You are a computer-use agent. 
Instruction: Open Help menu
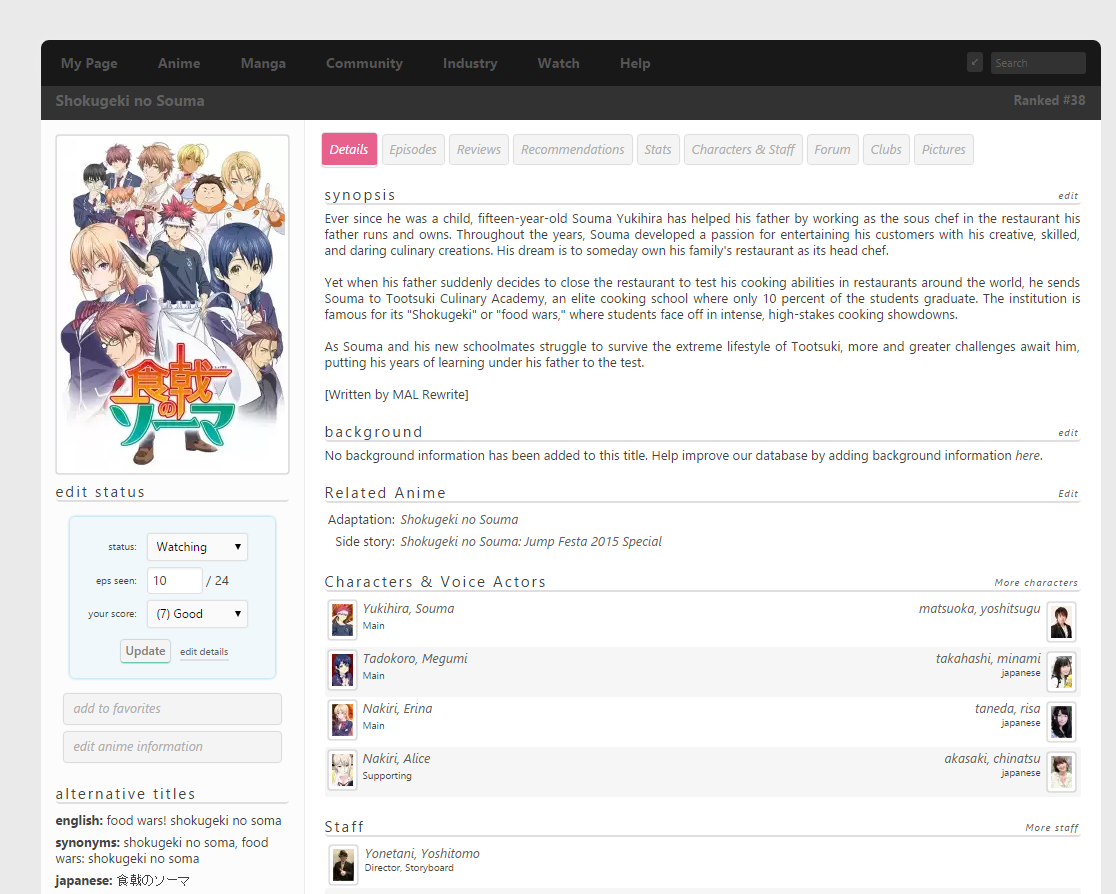pyautogui.click(x=635, y=63)
